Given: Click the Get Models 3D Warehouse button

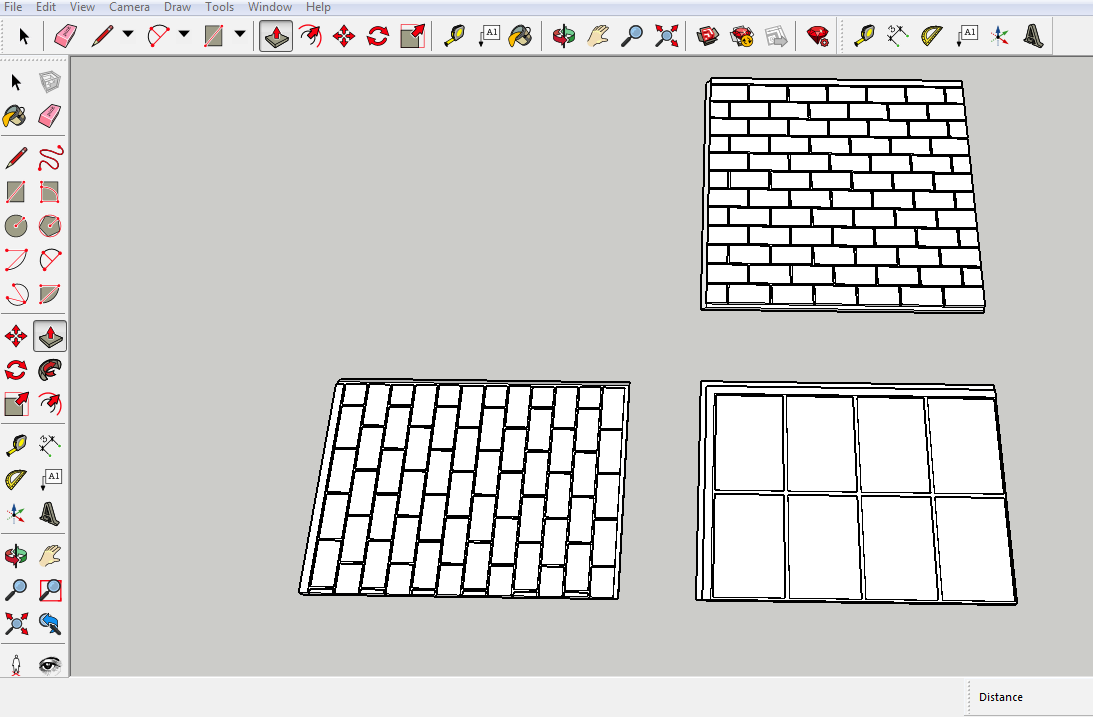Looking at the screenshot, I should 706,37.
